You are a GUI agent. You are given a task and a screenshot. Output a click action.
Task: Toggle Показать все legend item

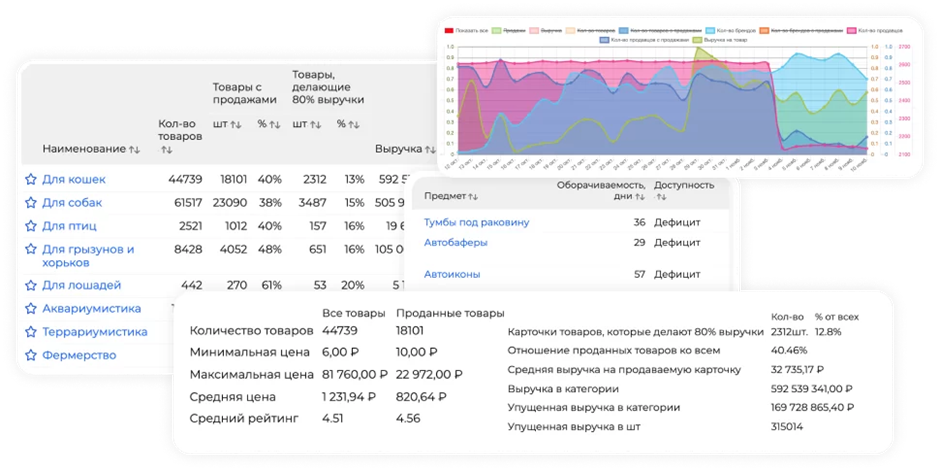click(x=466, y=30)
